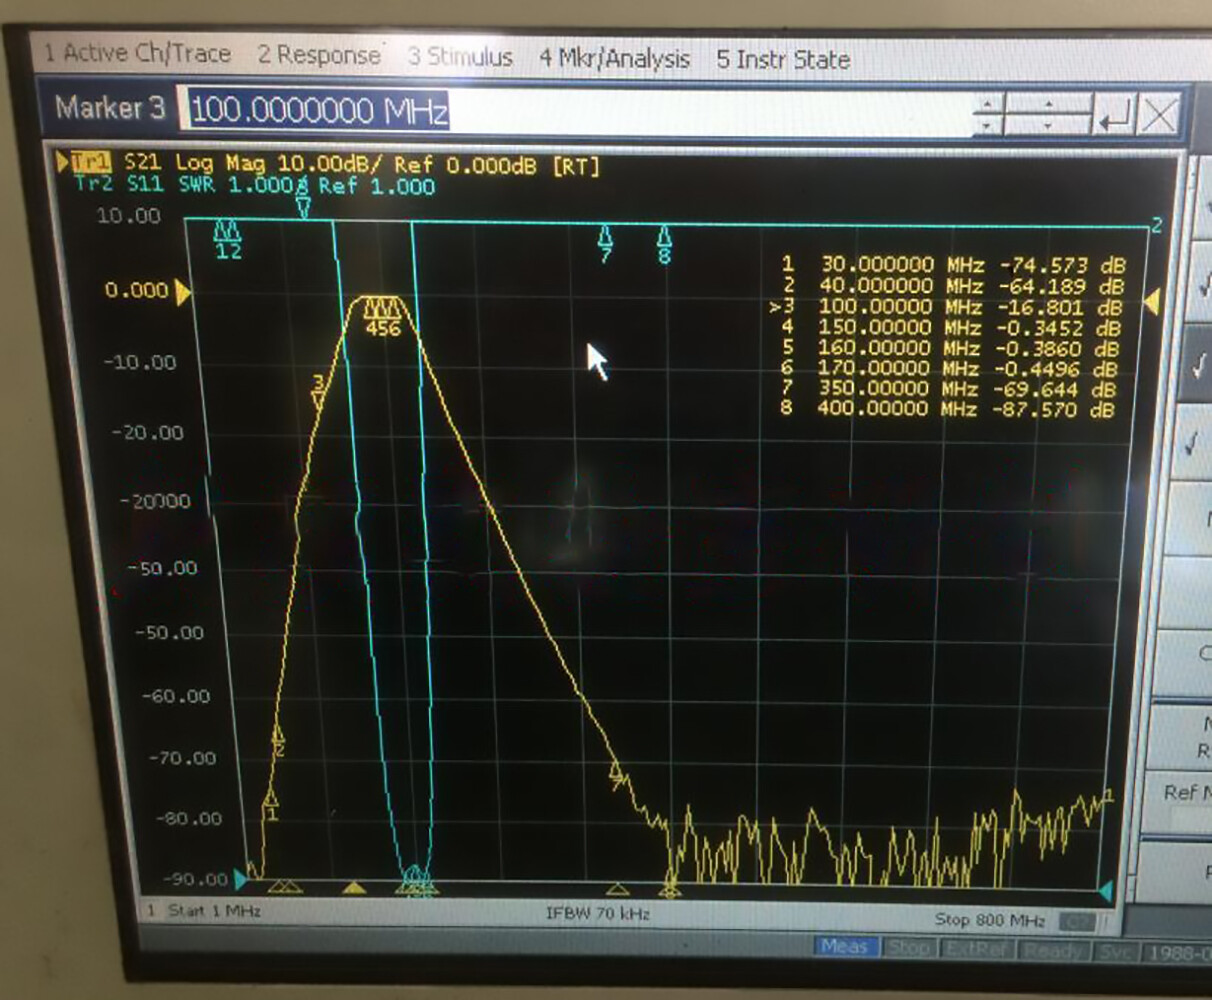Click the yellow reference arrow beside 0.000
Viewport: 1212px width, 1000px height.
[183, 292]
